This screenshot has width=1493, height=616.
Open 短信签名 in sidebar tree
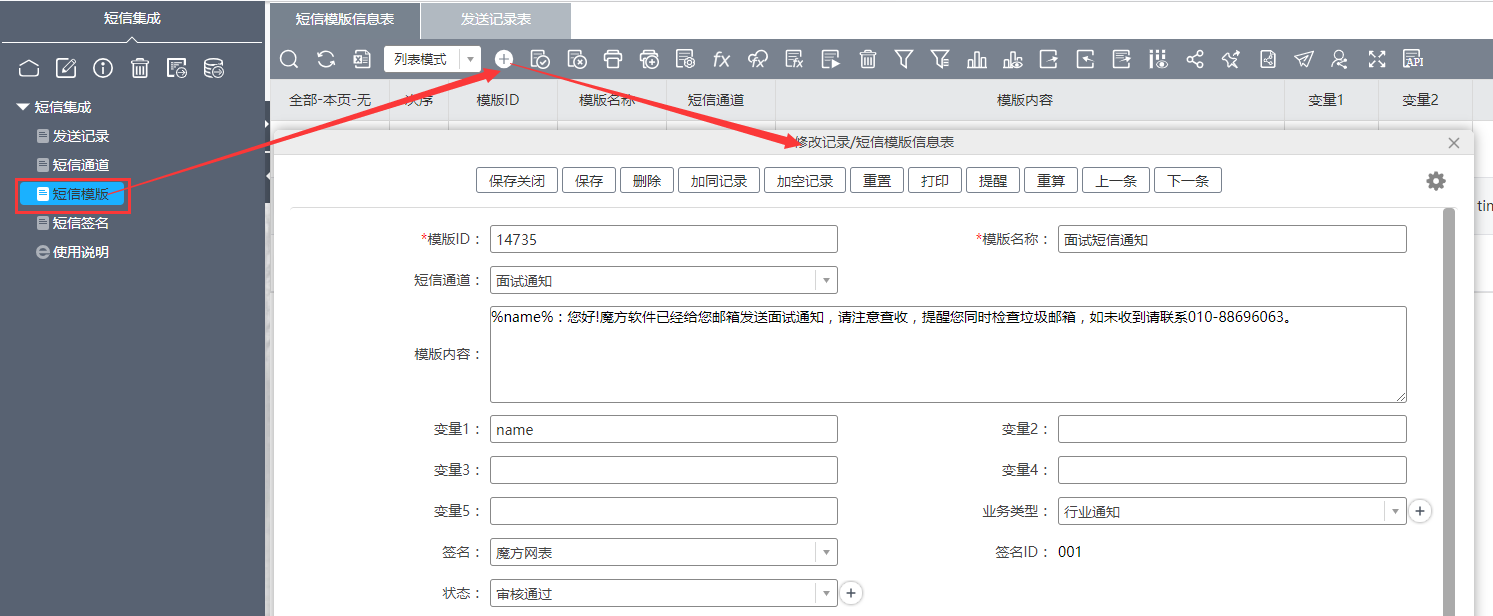(x=81, y=223)
